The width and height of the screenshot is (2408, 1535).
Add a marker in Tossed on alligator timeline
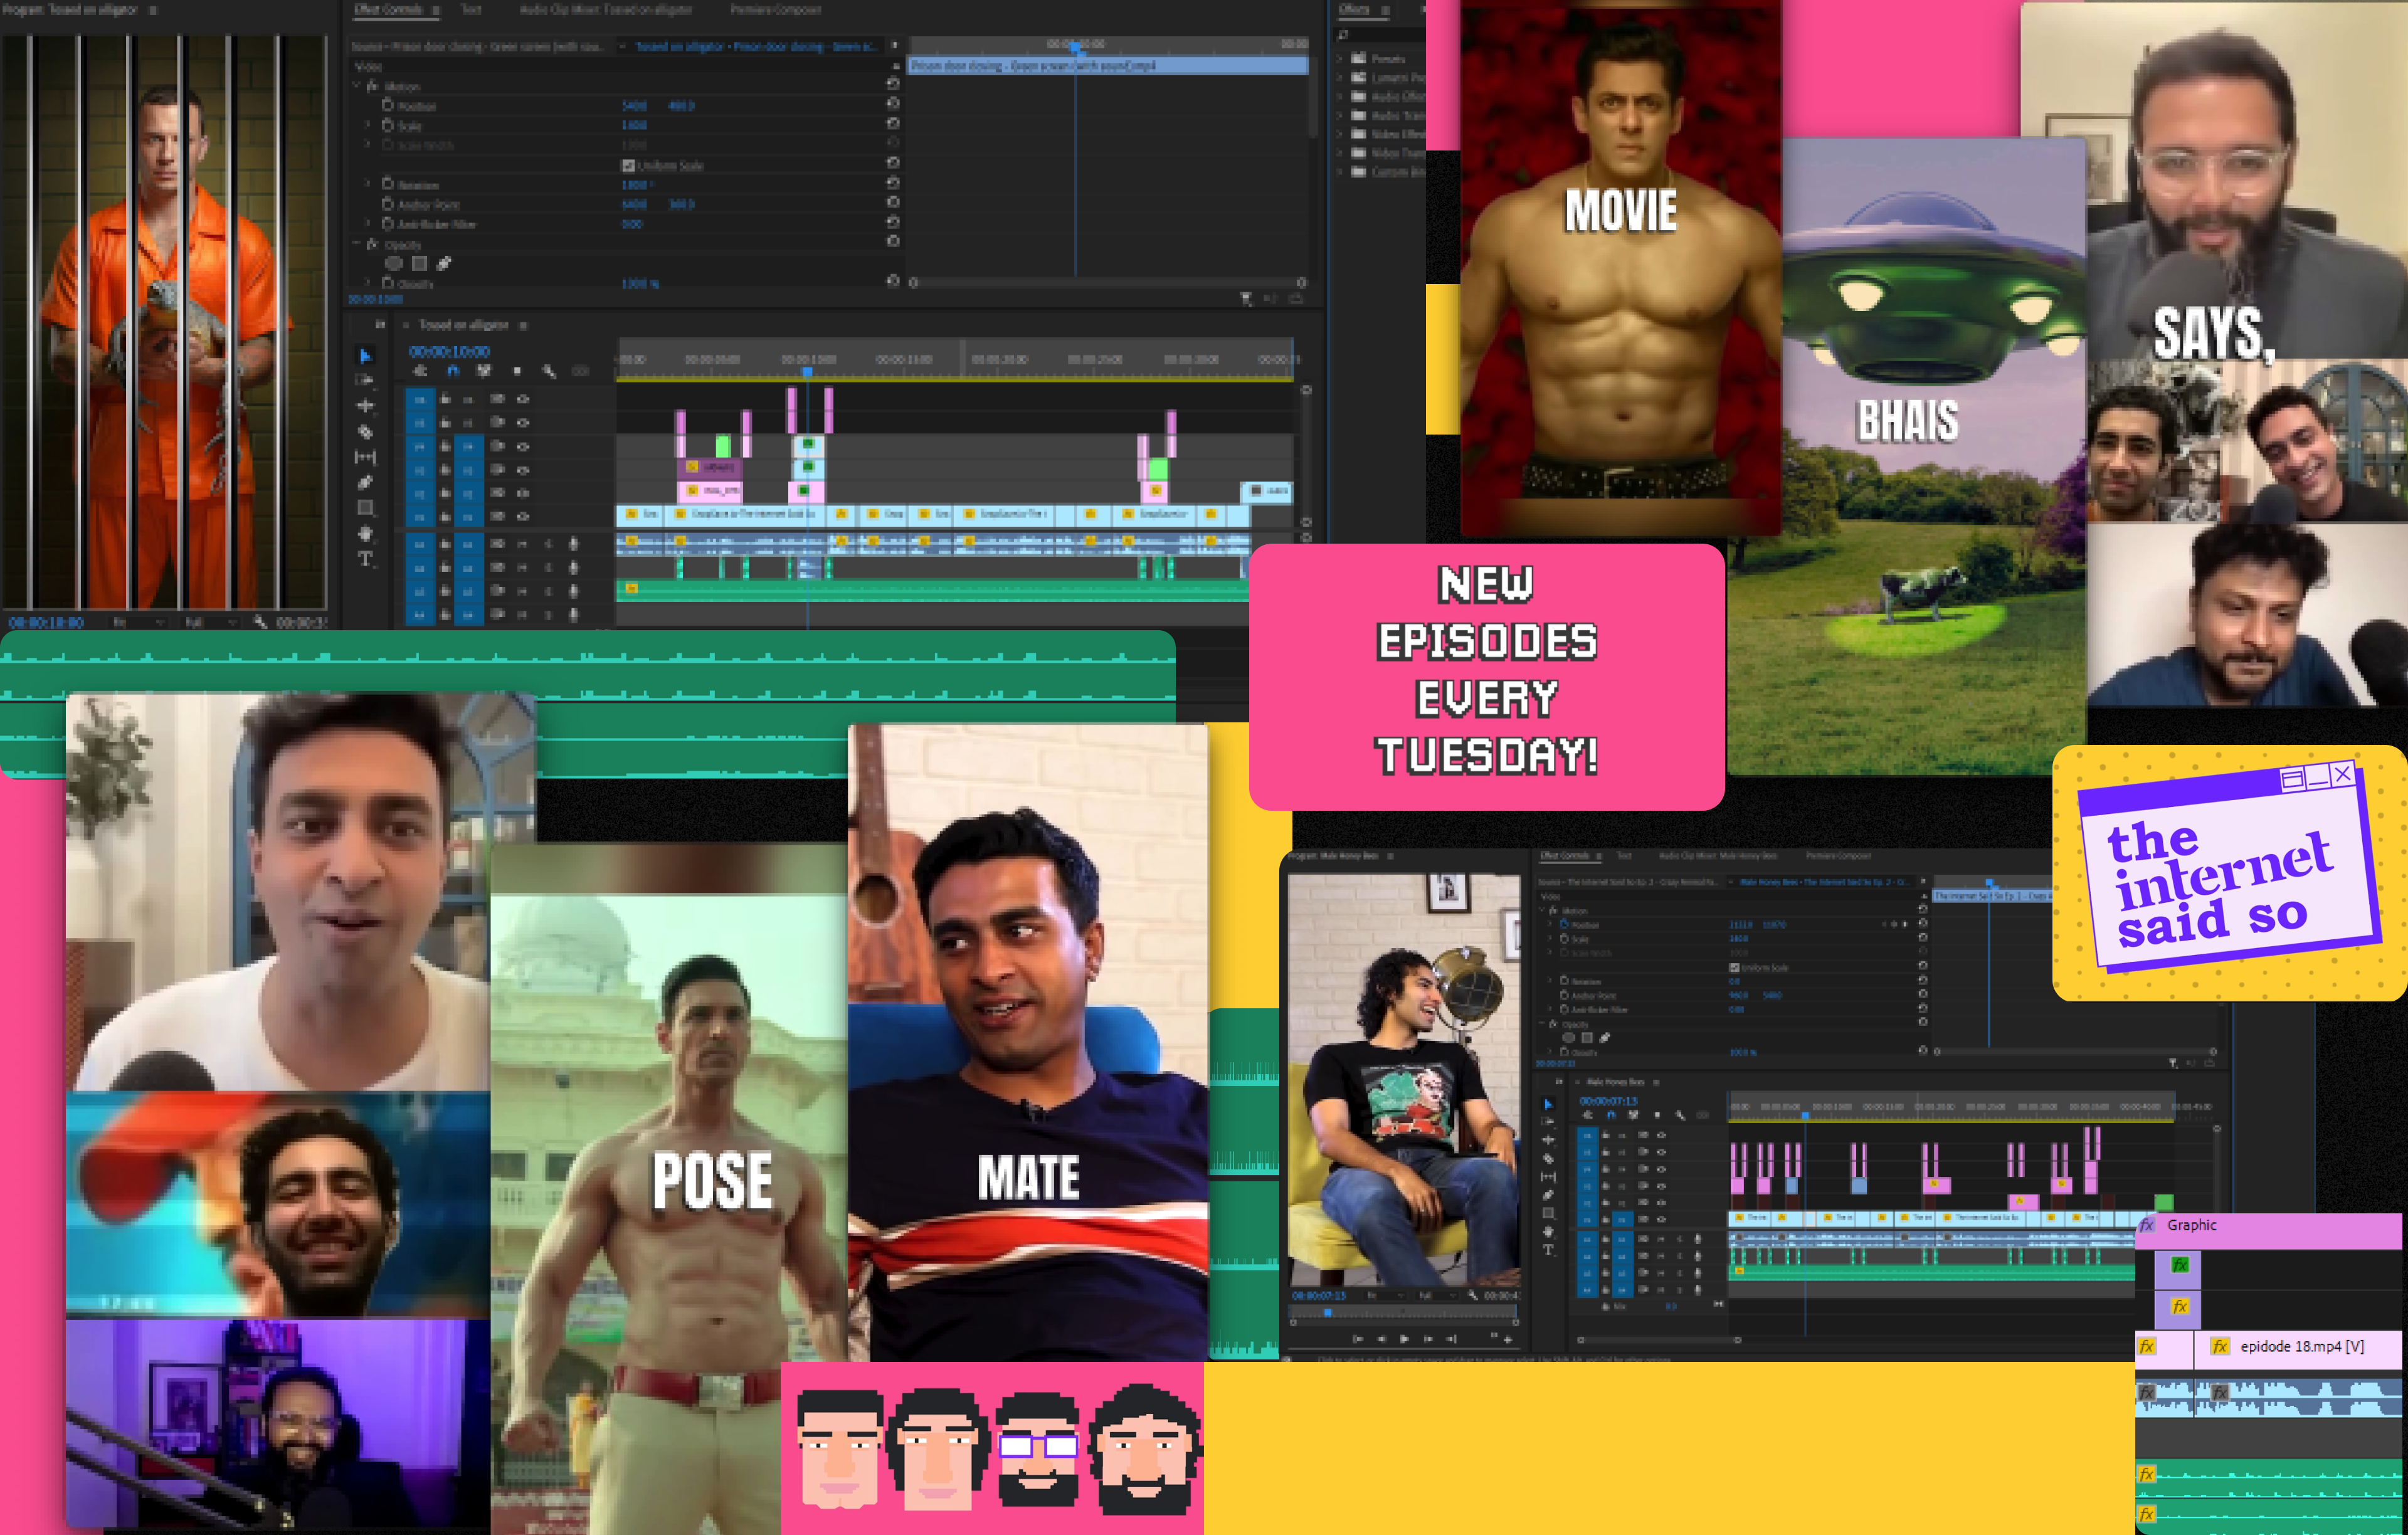(517, 371)
